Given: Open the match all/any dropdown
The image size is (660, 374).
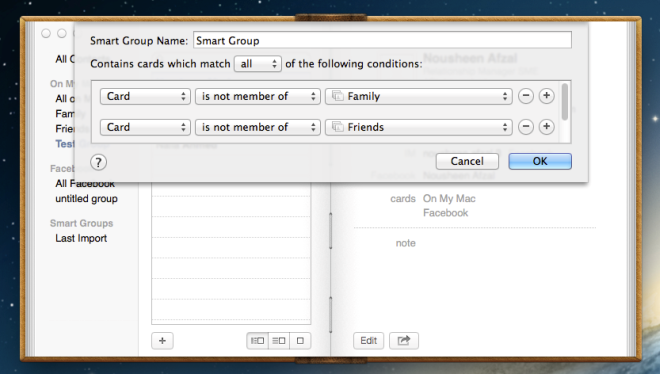Looking at the screenshot, I should click(258, 64).
